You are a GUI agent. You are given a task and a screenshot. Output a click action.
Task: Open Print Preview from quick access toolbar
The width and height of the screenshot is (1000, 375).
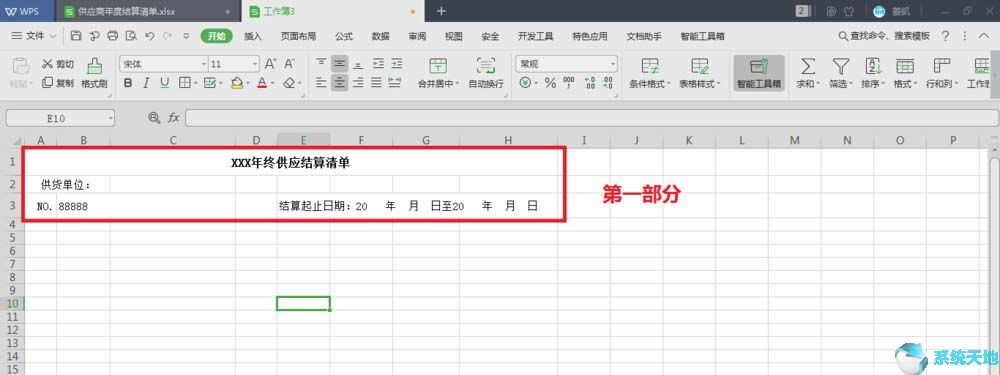pyautogui.click(x=131, y=36)
